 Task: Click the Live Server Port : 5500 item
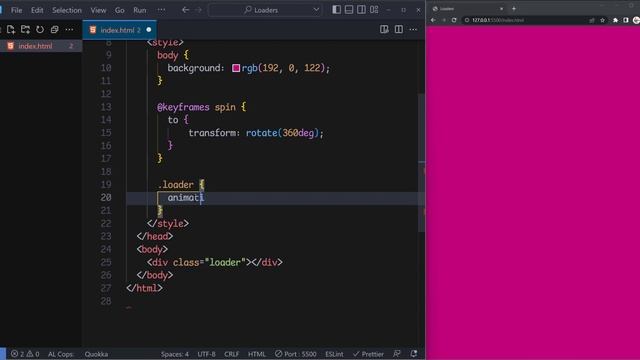[x=296, y=354]
